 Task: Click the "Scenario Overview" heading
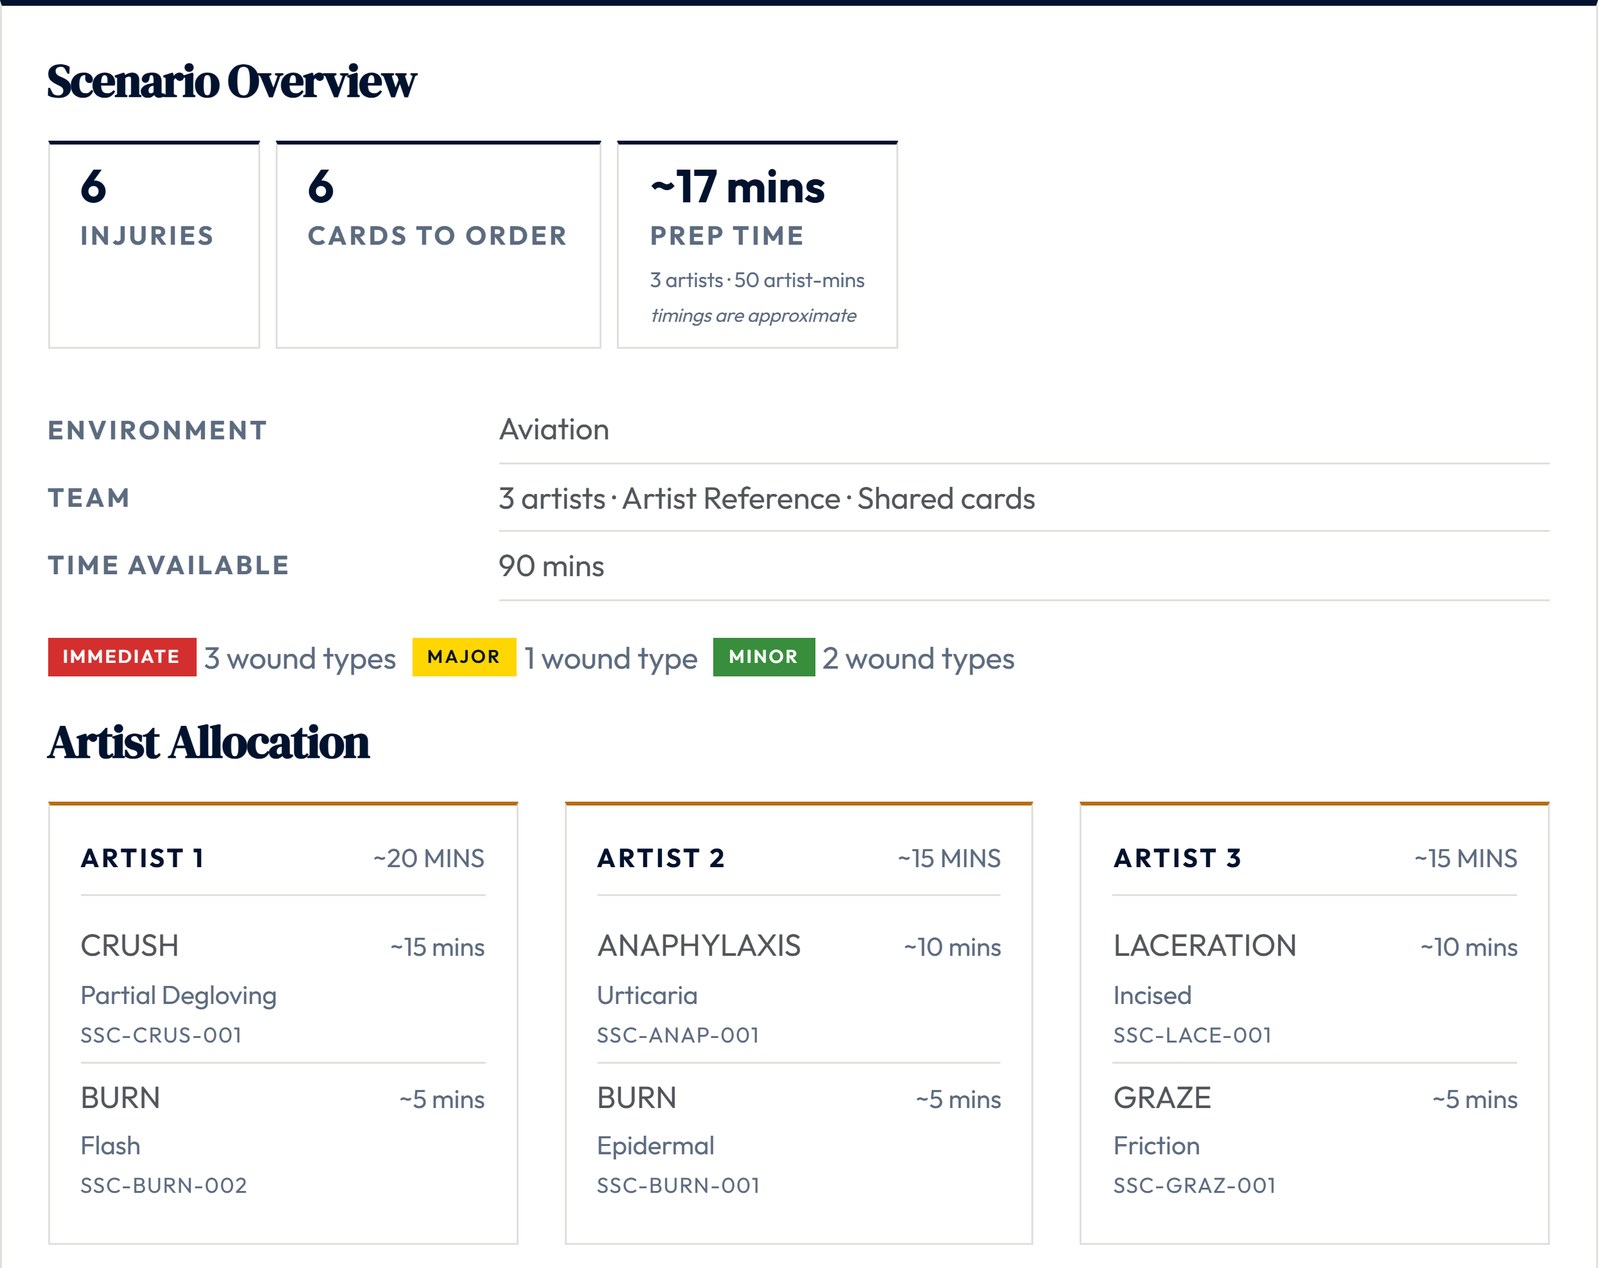point(231,82)
